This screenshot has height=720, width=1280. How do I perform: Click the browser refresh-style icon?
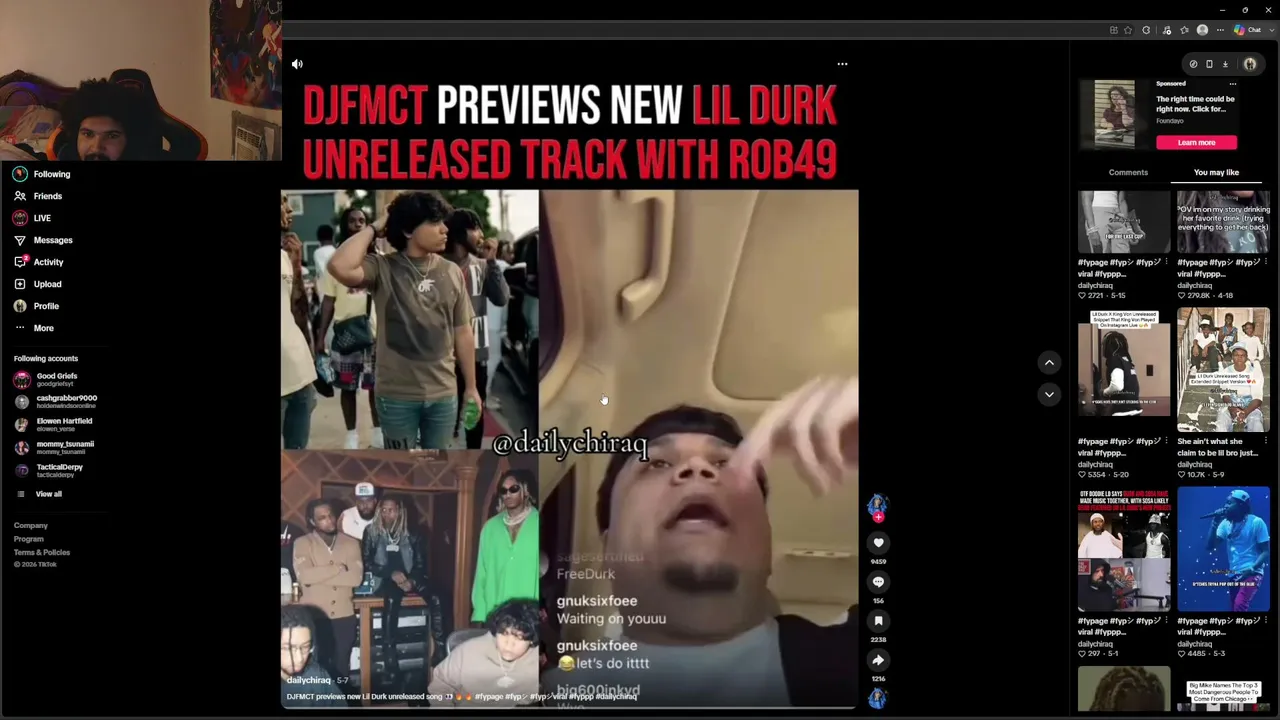tap(1146, 30)
